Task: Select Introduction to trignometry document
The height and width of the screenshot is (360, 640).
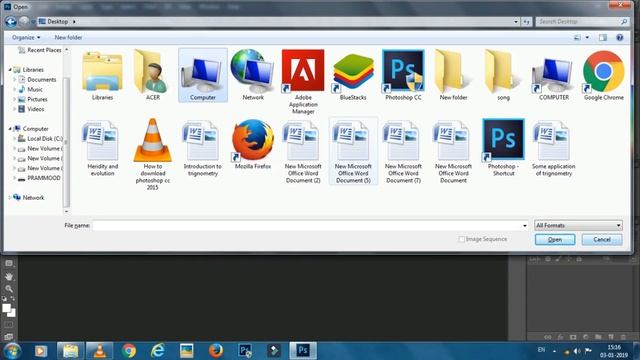Action: pyautogui.click(x=202, y=149)
